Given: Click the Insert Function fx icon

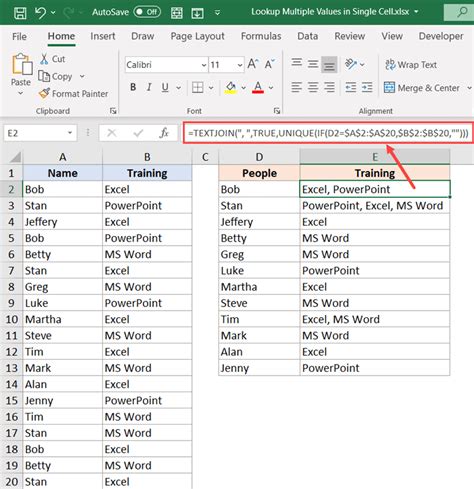Looking at the screenshot, I should point(164,133).
